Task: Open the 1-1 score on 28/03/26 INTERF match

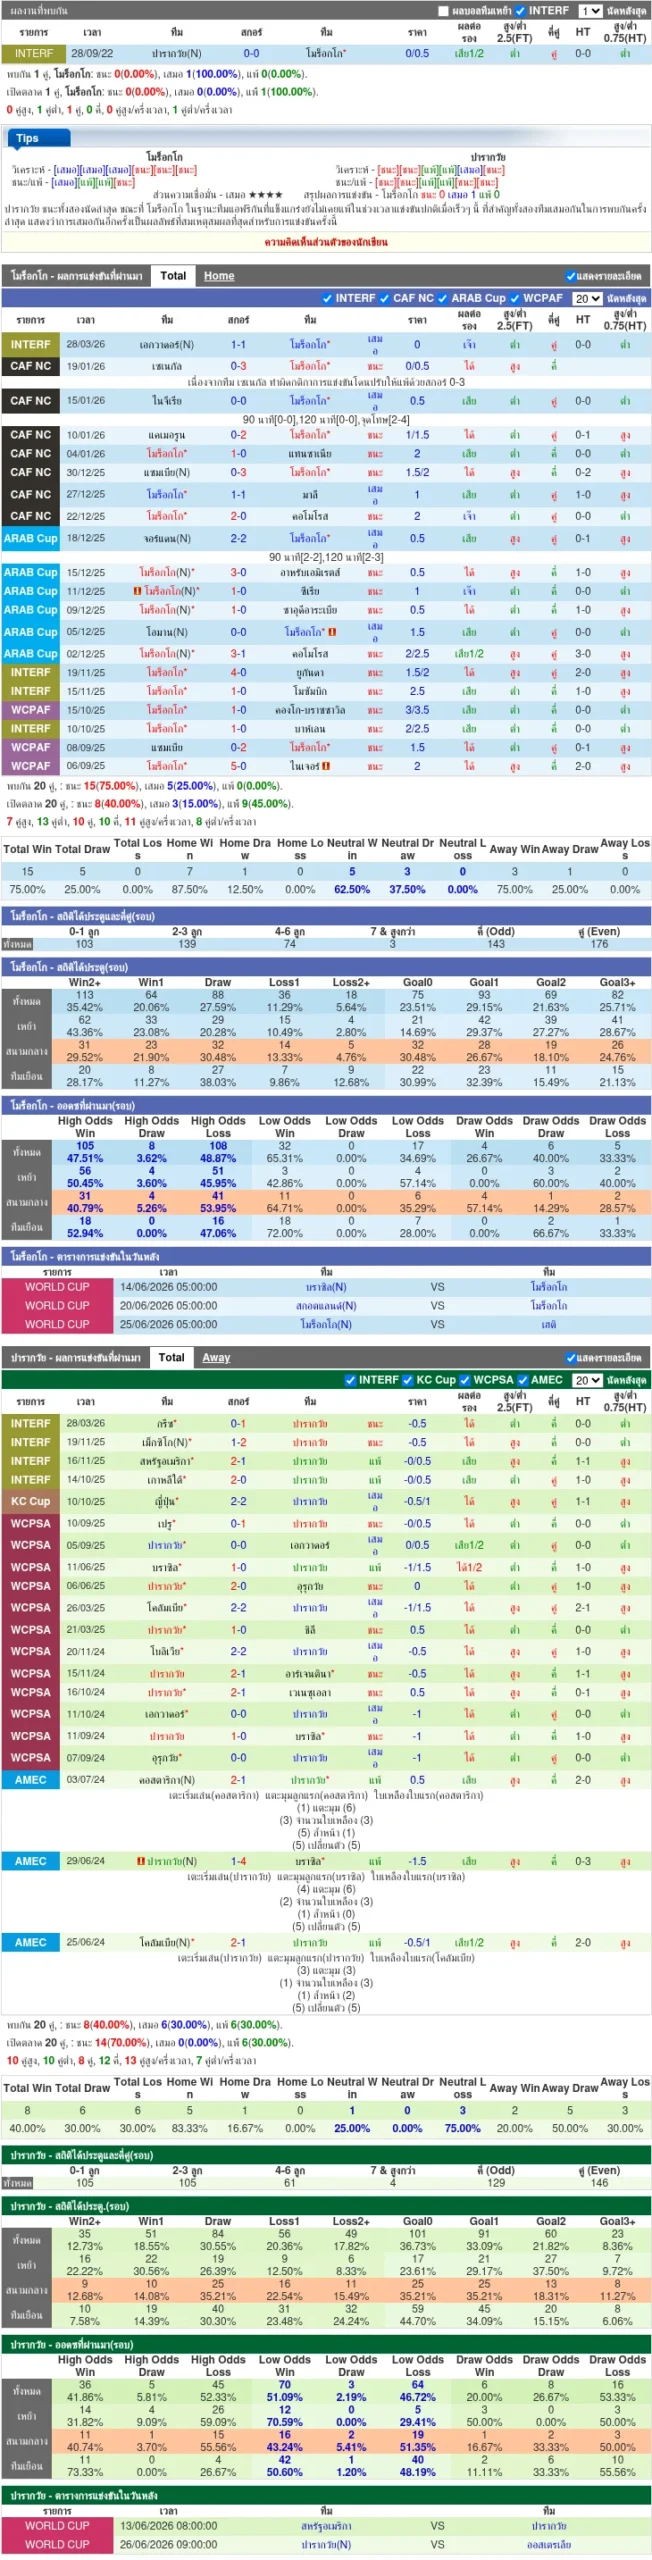Action: (x=238, y=344)
